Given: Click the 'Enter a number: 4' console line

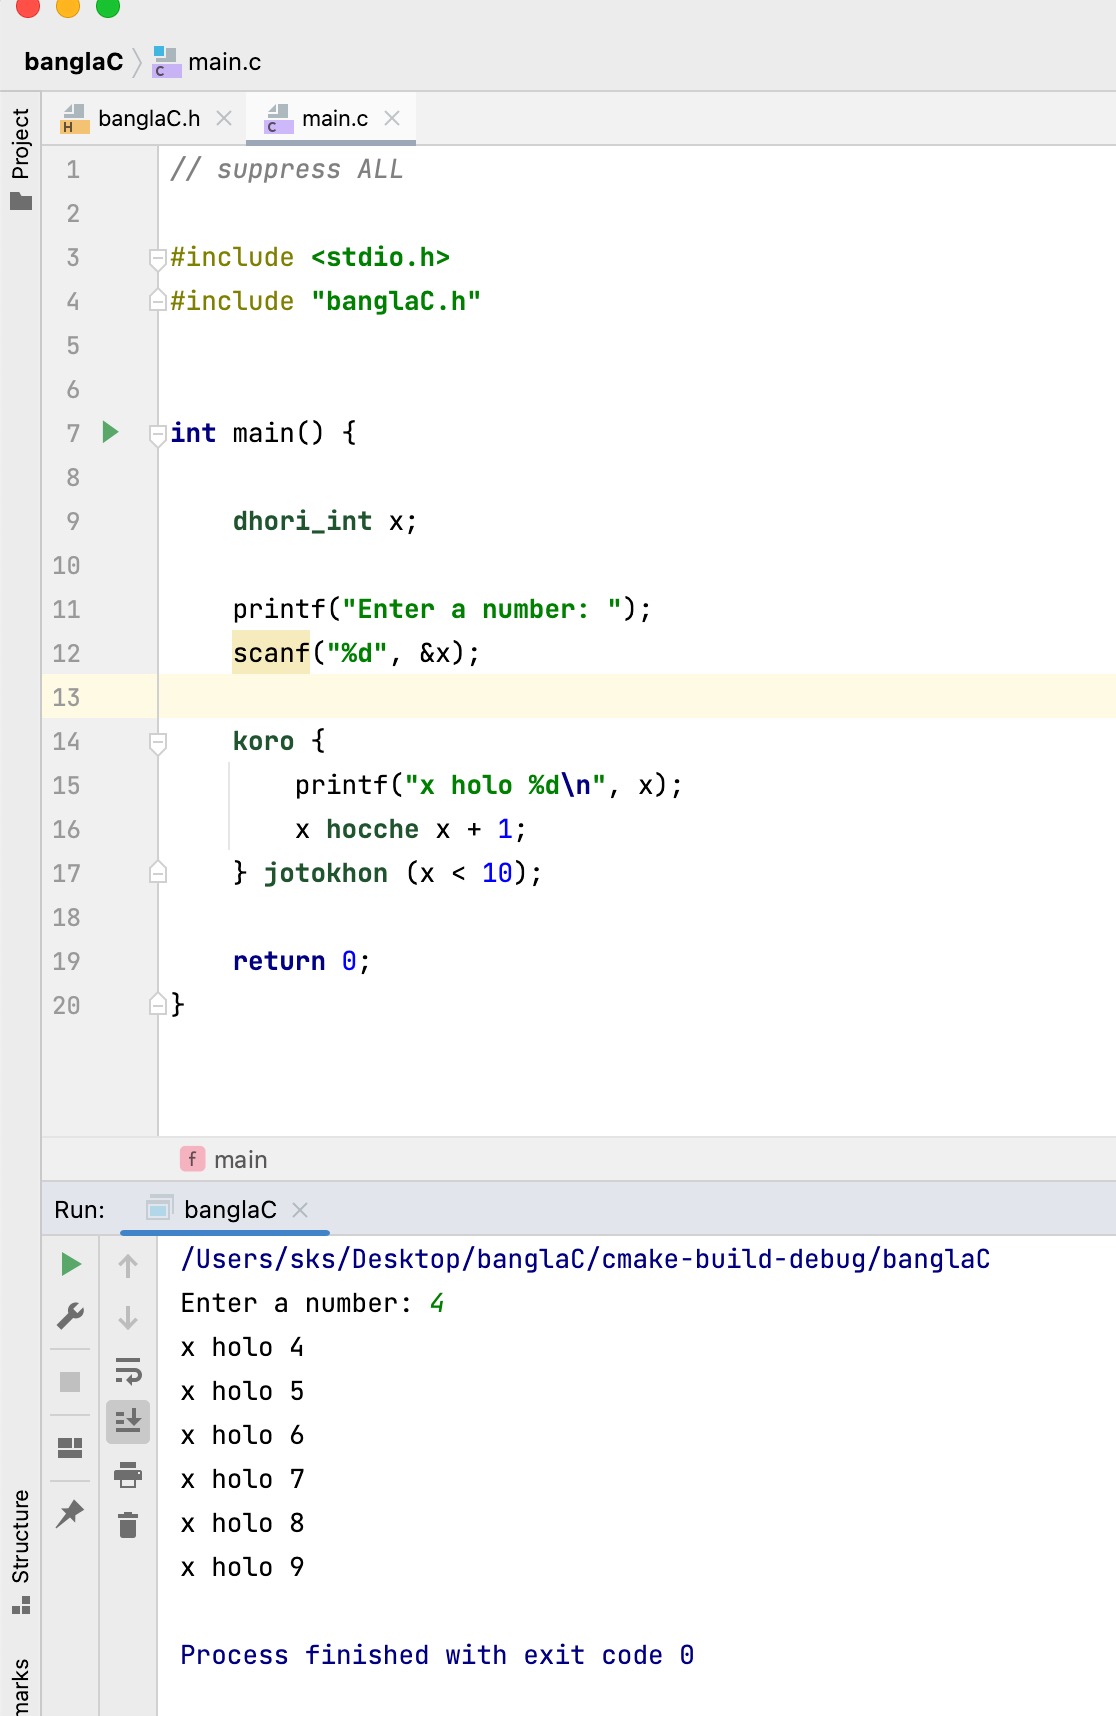Looking at the screenshot, I should click(312, 1303).
